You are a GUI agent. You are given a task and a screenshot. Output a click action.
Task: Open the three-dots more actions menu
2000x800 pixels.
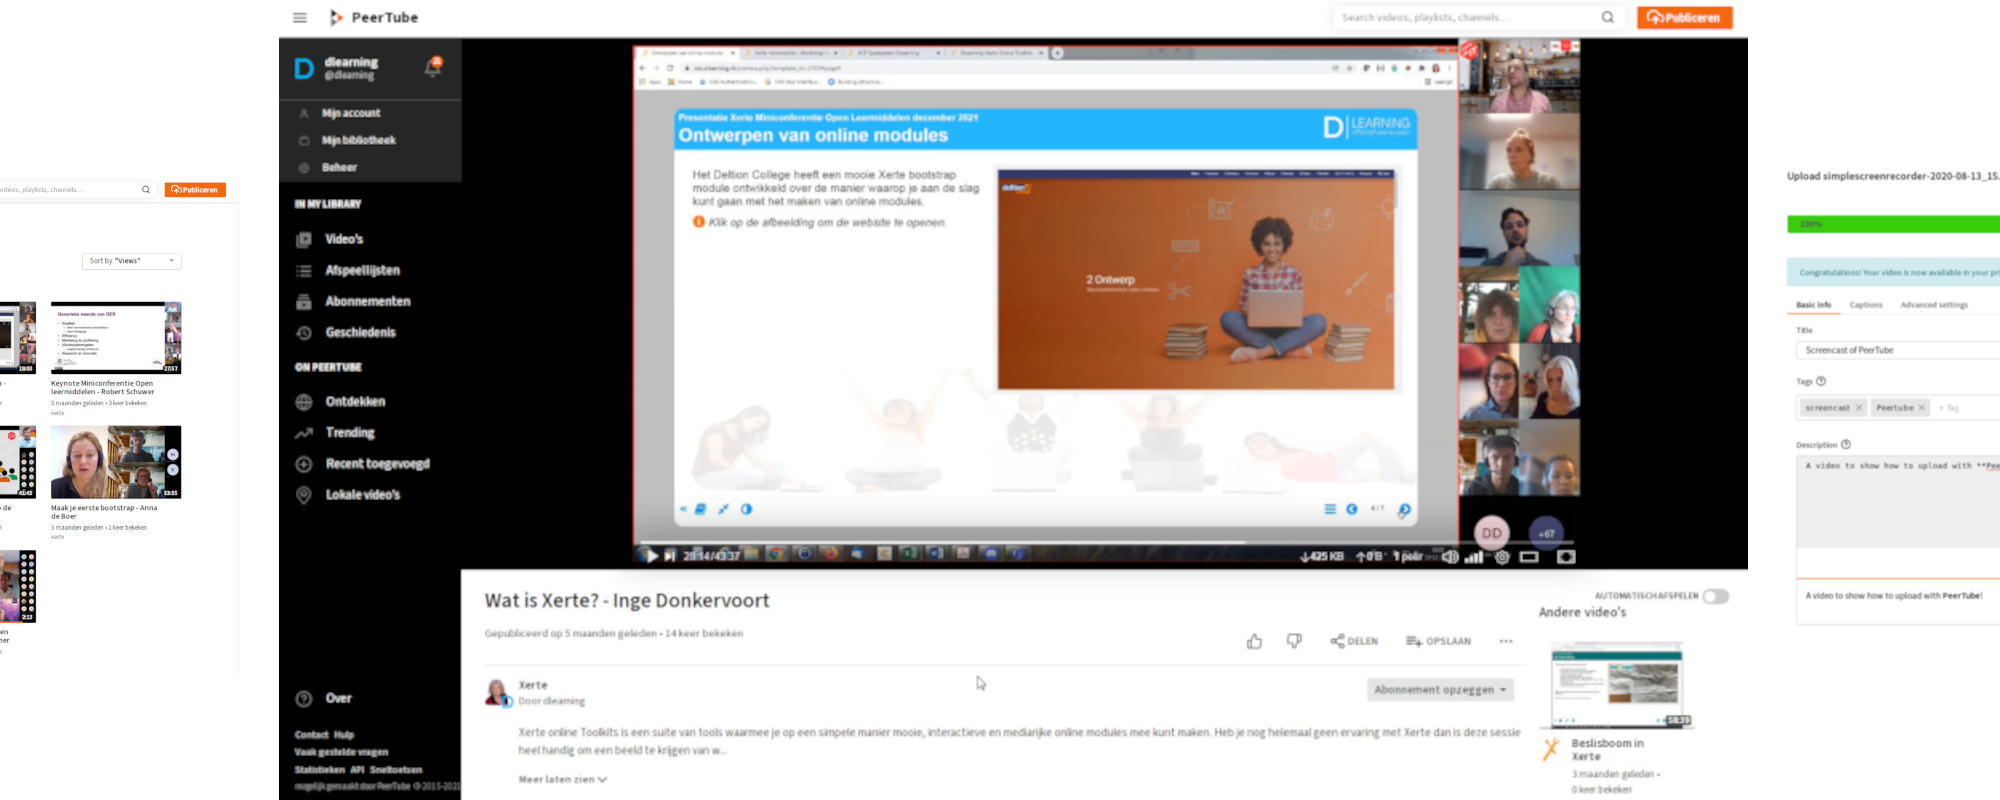click(x=1506, y=641)
